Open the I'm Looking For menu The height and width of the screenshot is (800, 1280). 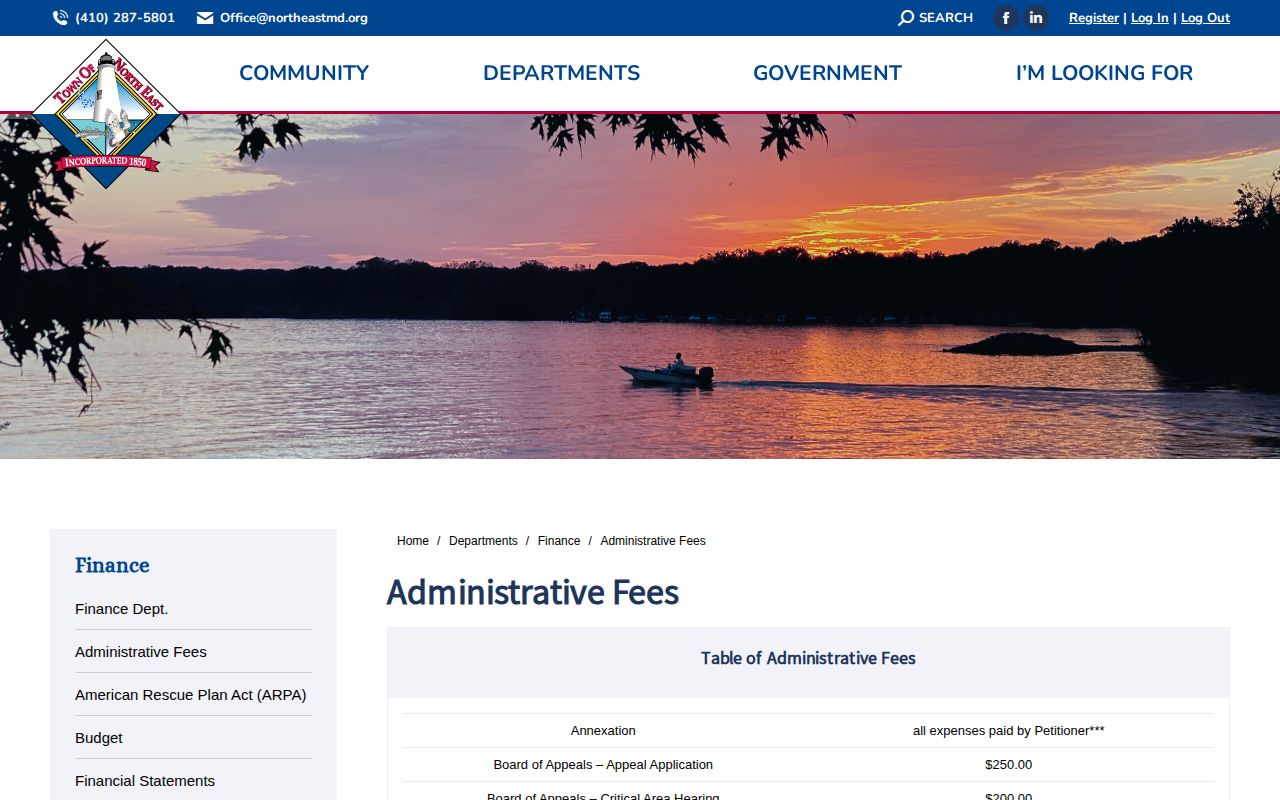coord(1104,73)
